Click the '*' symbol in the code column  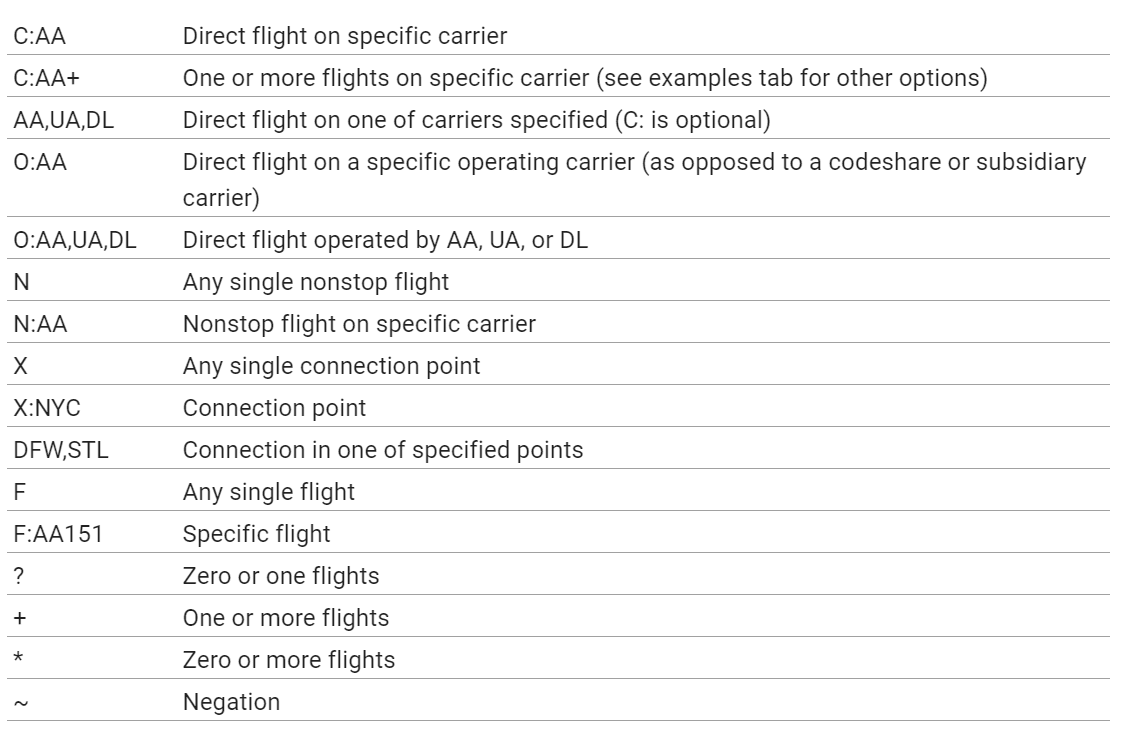(x=18, y=660)
